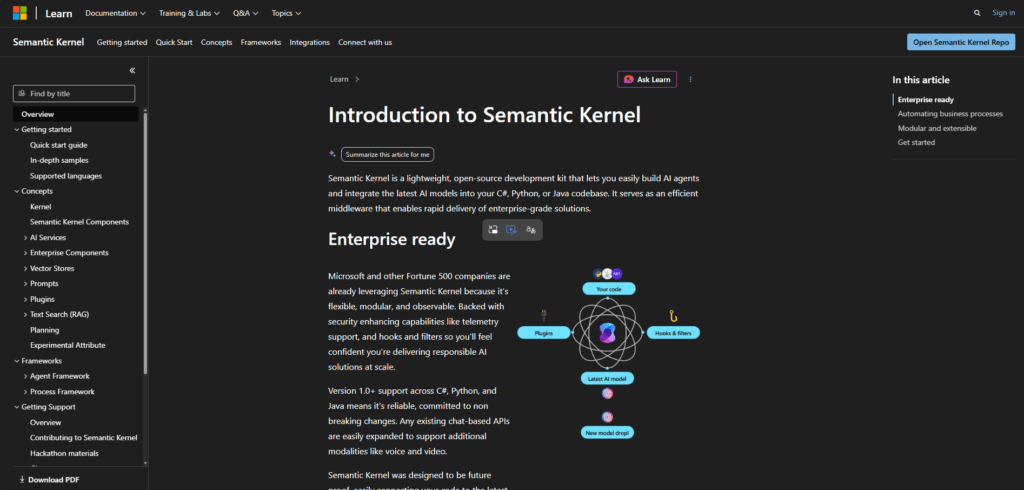Open Hackathon materials in sidebar

tap(65, 453)
